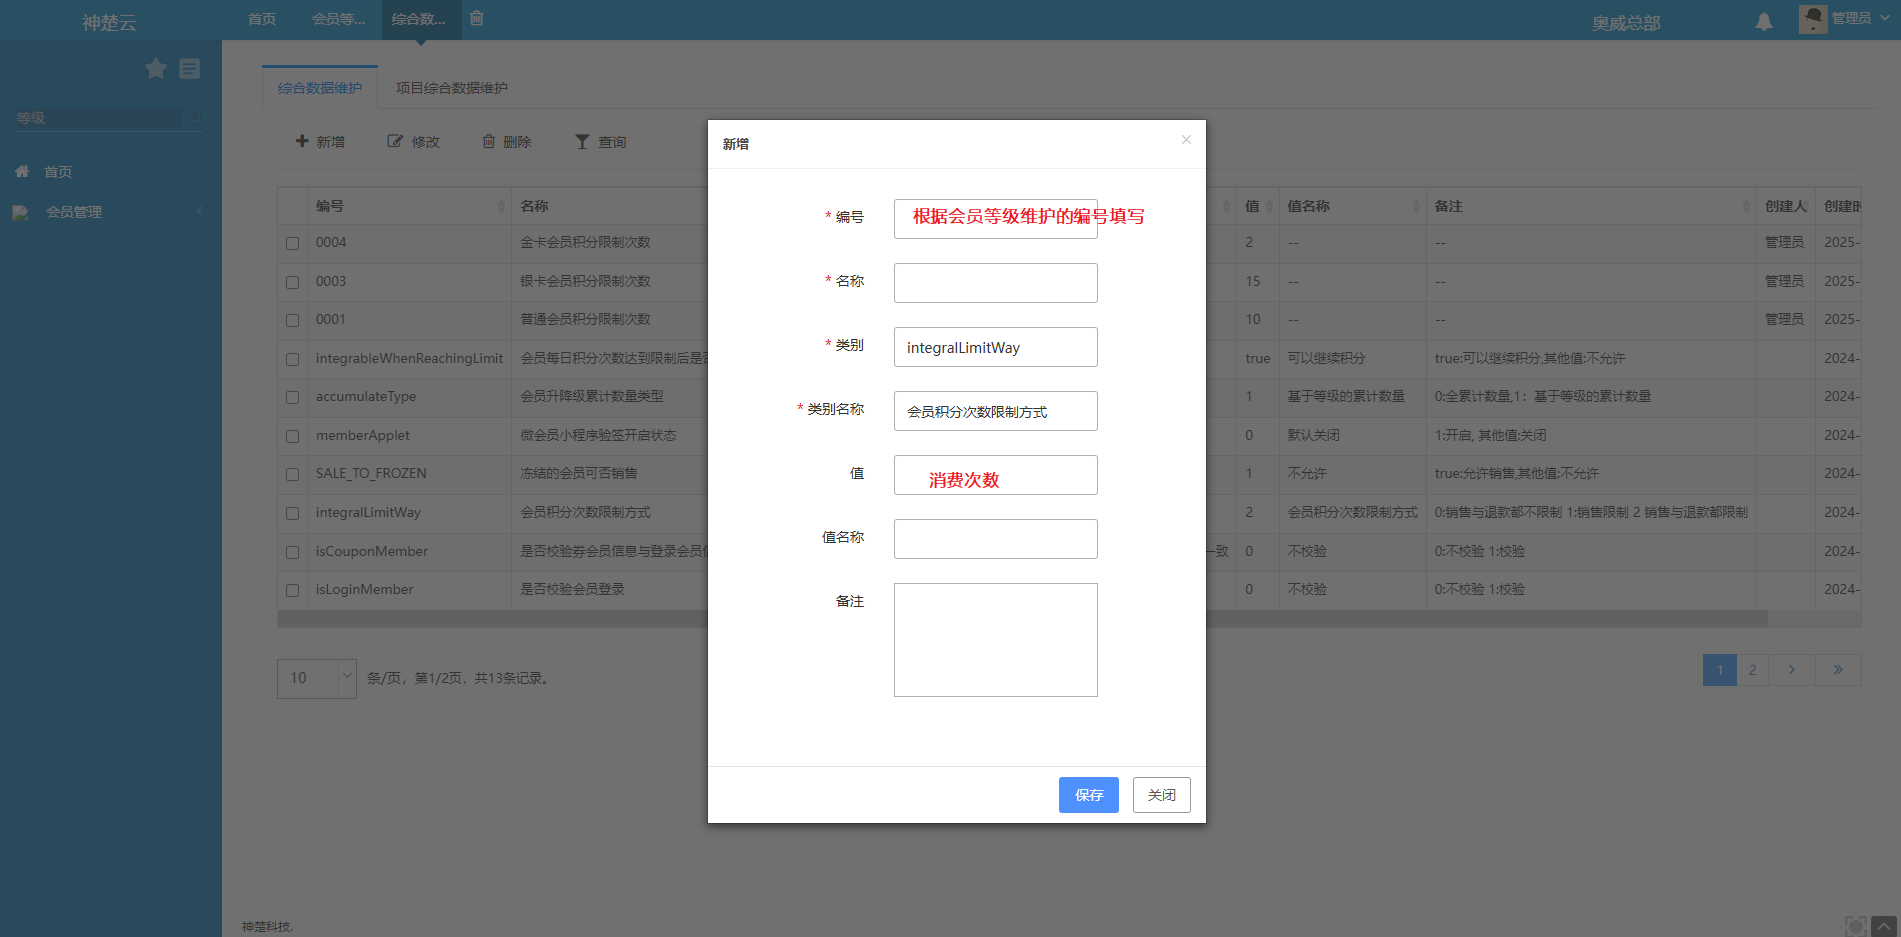Image resolution: width=1901 pixels, height=937 pixels.
Task: Click the horizontal table scrollbar
Action: click(x=1022, y=619)
